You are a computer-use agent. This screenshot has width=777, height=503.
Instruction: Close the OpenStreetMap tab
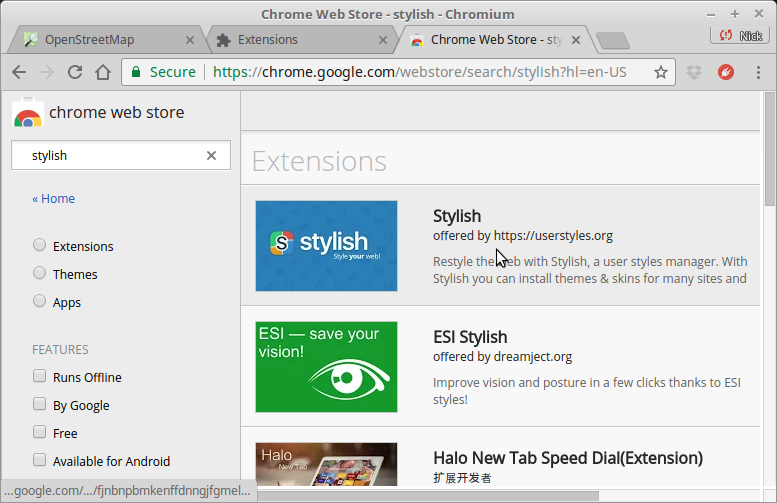pos(190,40)
